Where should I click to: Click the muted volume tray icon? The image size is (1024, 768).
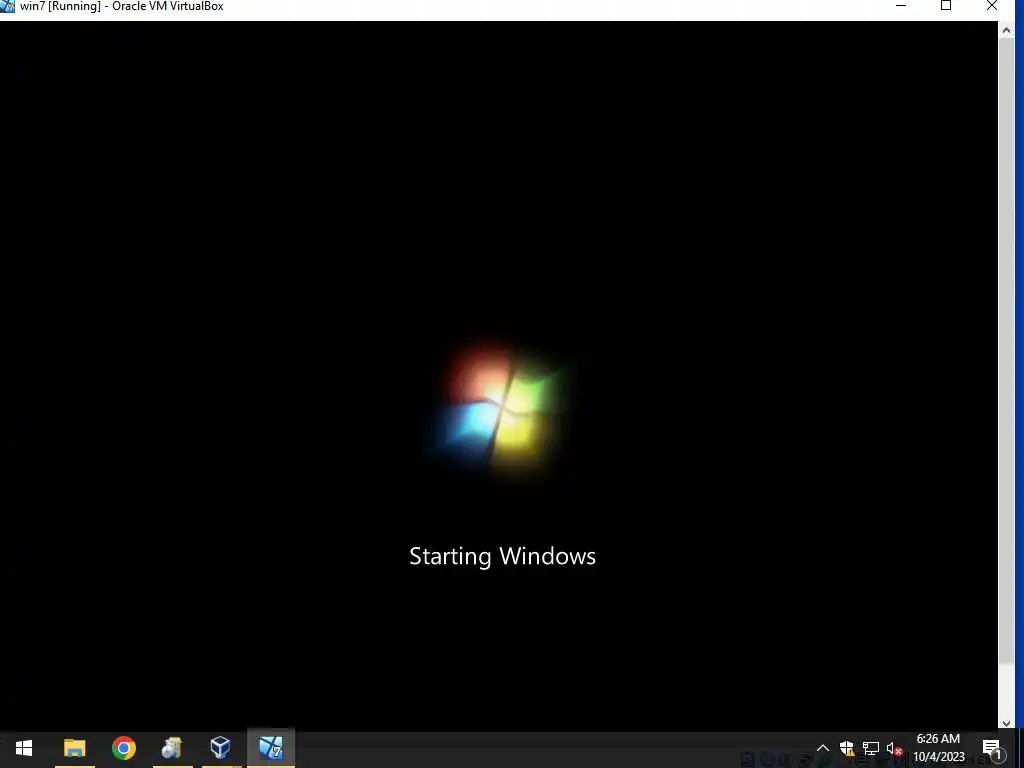(x=894, y=748)
